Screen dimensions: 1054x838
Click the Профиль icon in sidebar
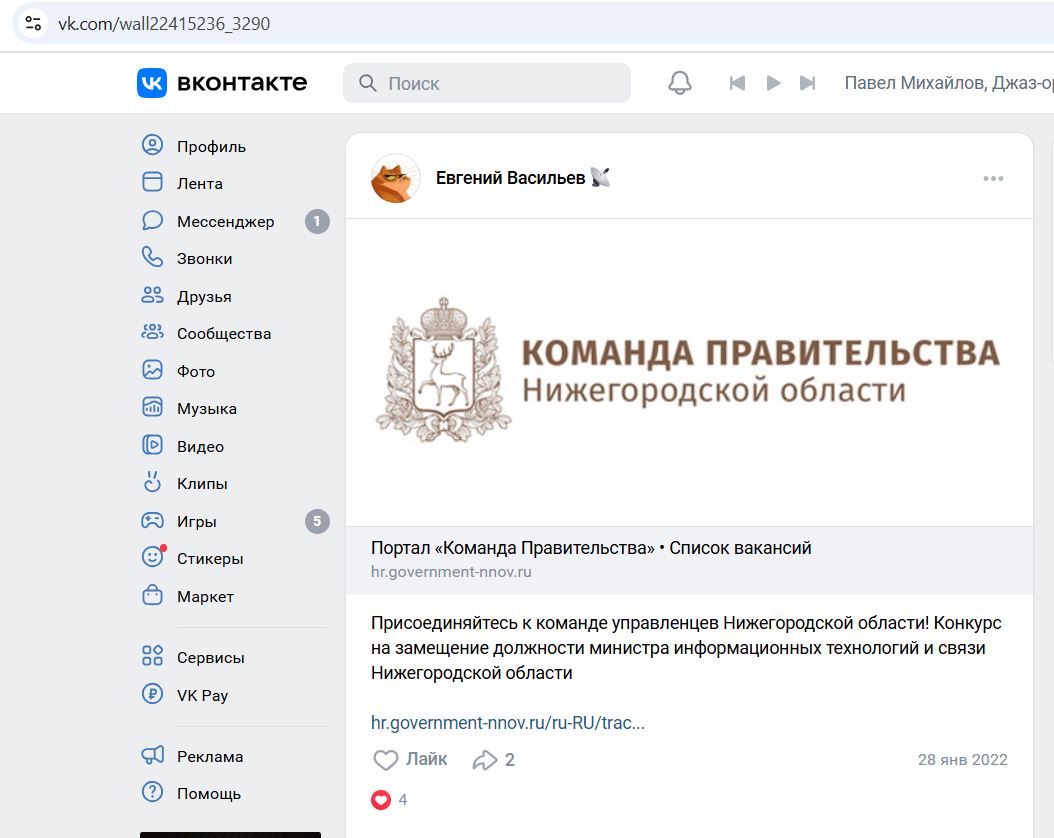153,145
